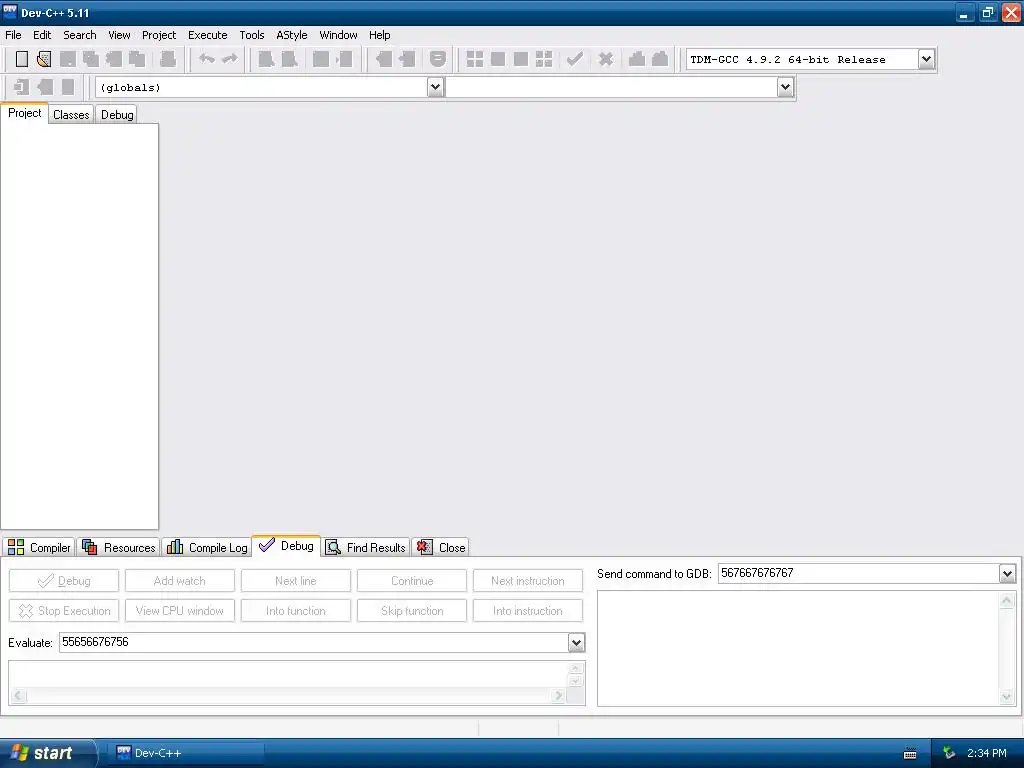This screenshot has width=1024, height=768.
Task: Open the View menu
Action: [119, 35]
